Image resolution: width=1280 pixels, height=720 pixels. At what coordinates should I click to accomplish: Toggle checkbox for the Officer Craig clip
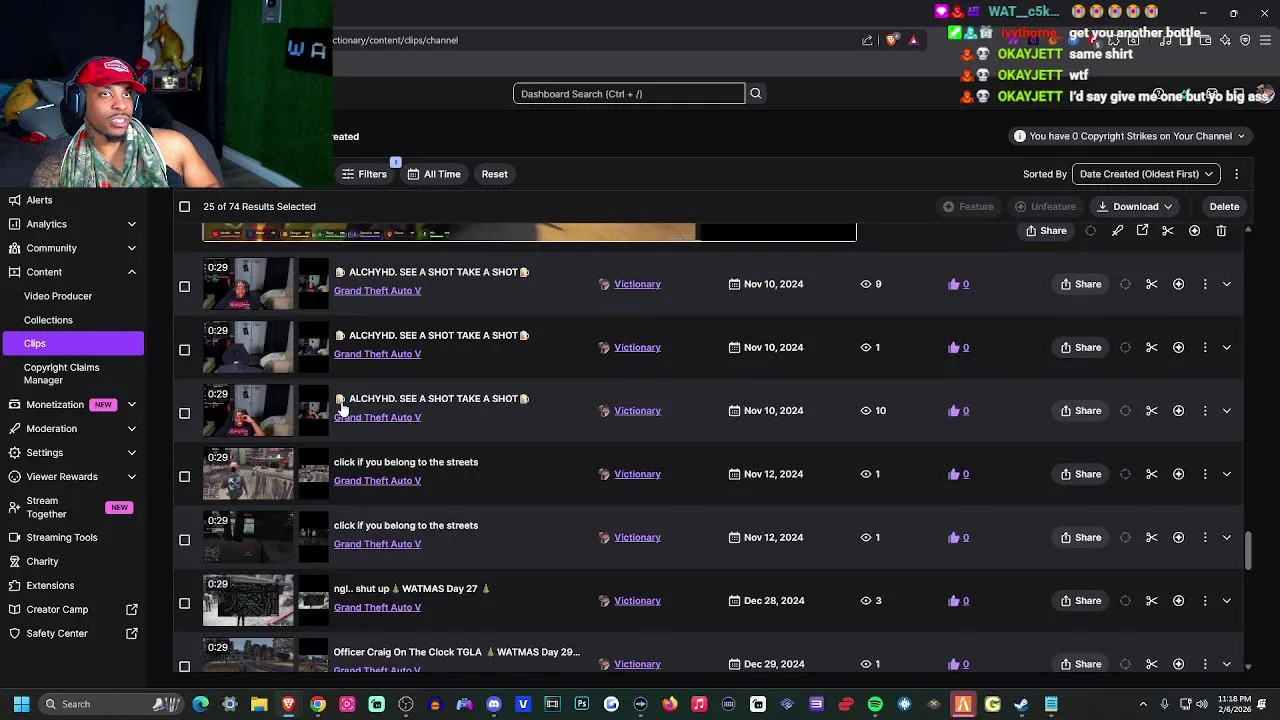click(184, 666)
